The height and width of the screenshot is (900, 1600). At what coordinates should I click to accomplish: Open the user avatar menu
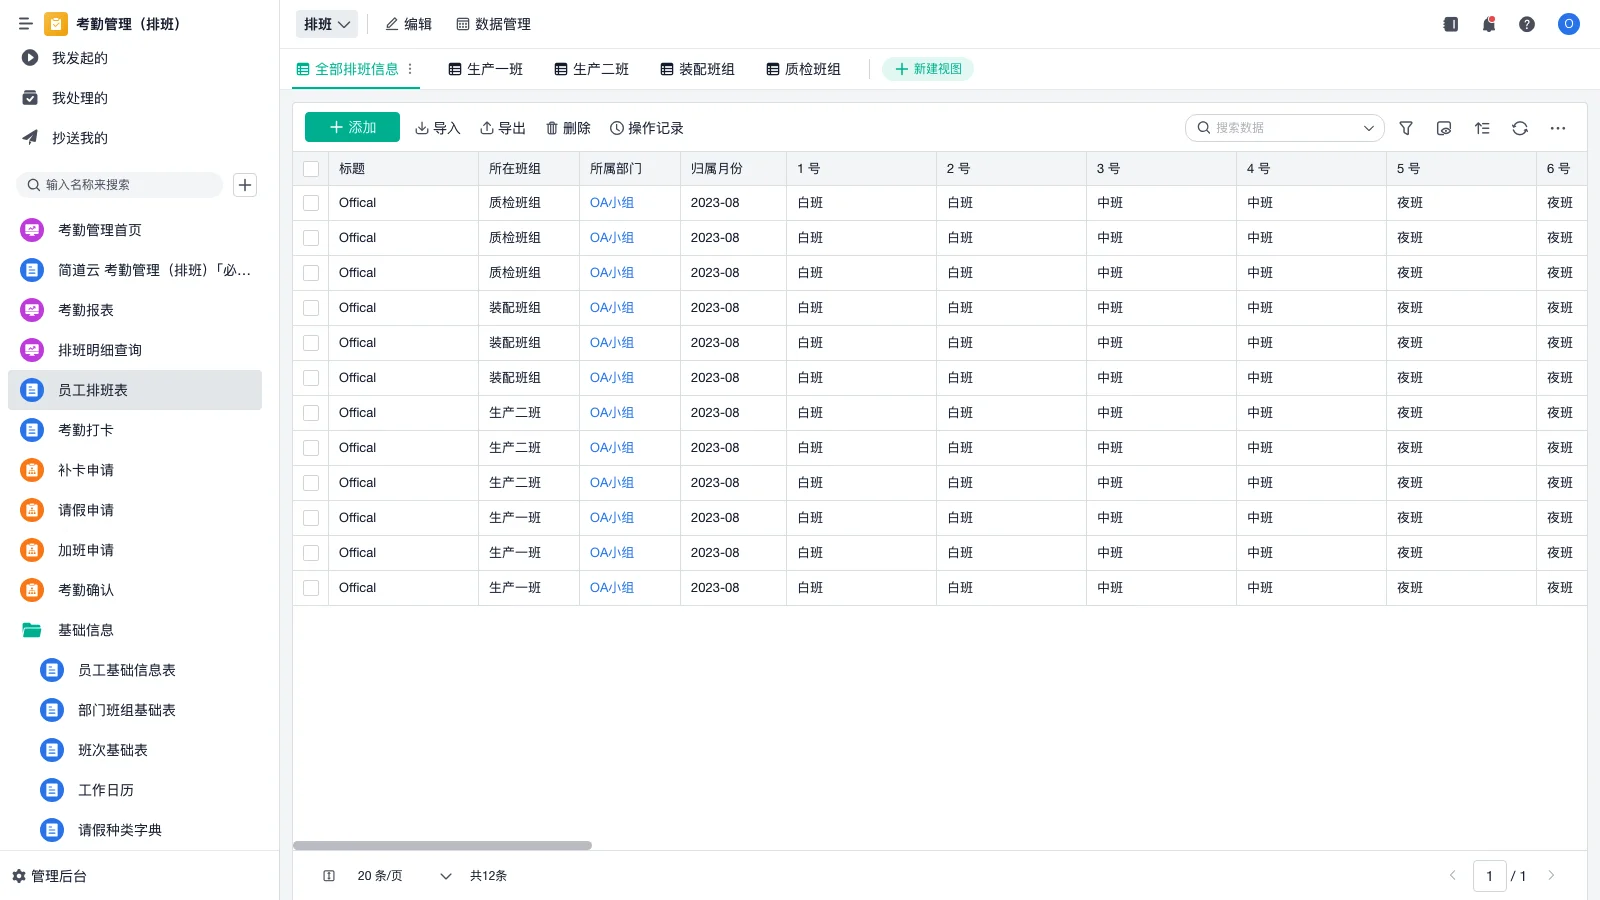[x=1569, y=24]
